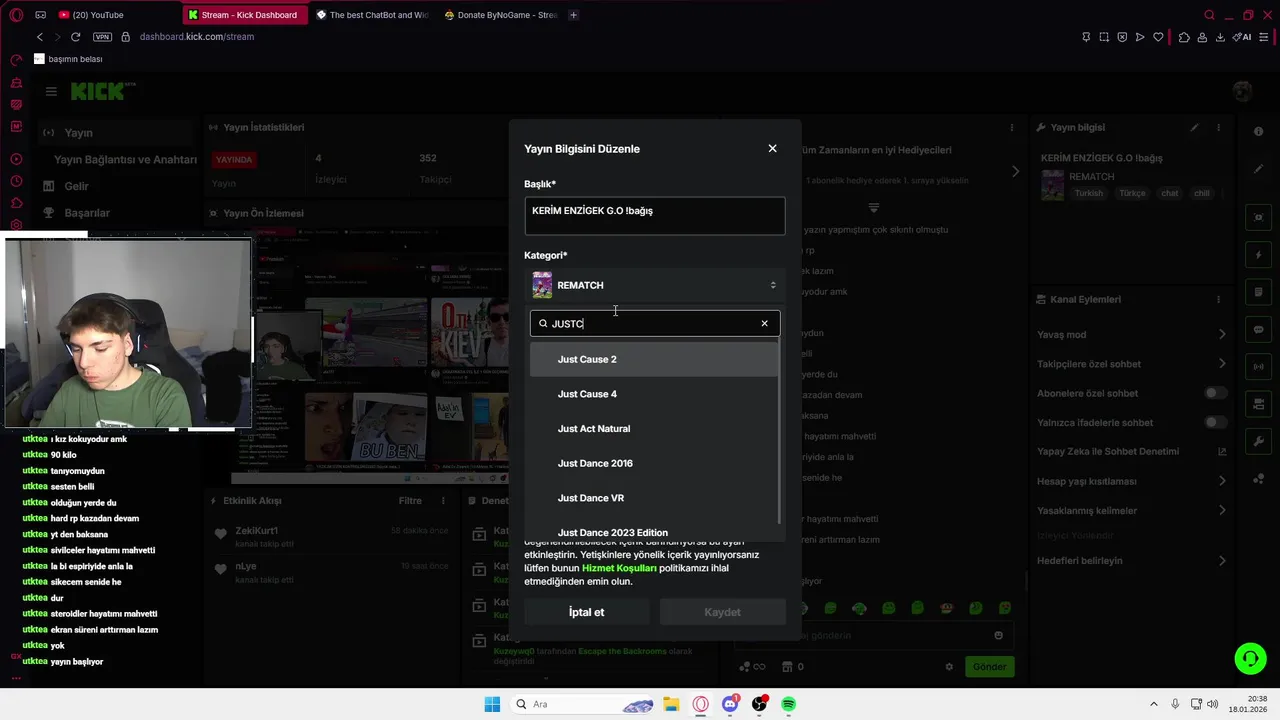Click the İptal et button

[586, 612]
